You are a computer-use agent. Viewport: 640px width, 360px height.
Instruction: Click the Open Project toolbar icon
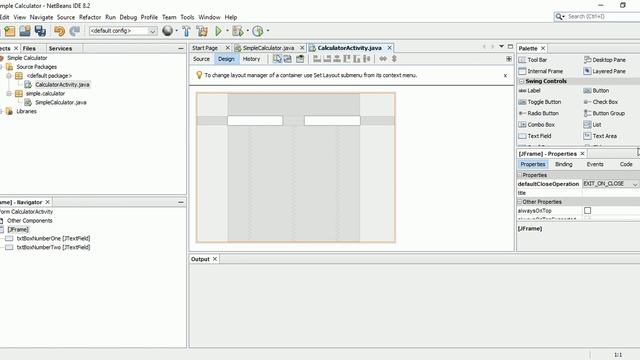coord(25,31)
